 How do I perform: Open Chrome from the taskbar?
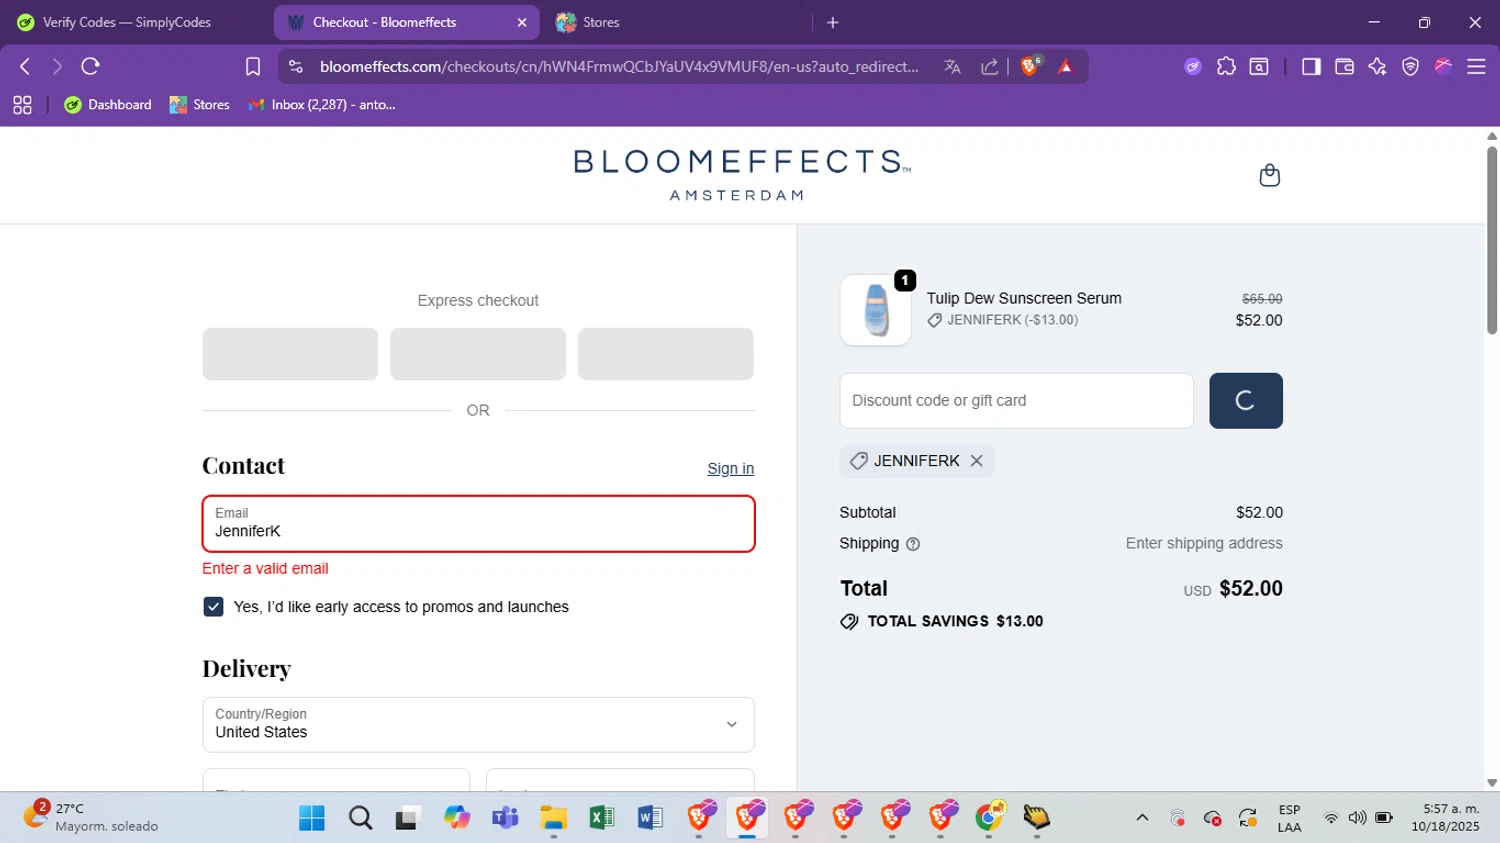pos(989,818)
